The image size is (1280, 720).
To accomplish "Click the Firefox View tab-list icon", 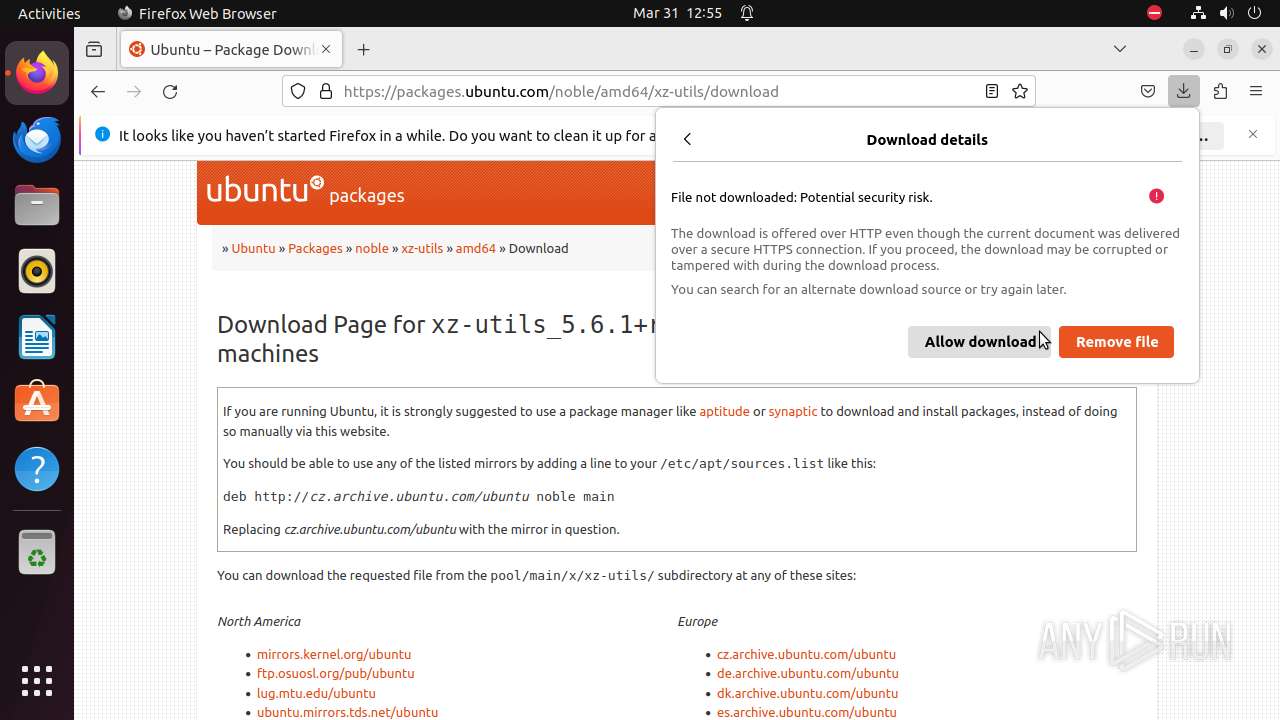I will click(94, 49).
